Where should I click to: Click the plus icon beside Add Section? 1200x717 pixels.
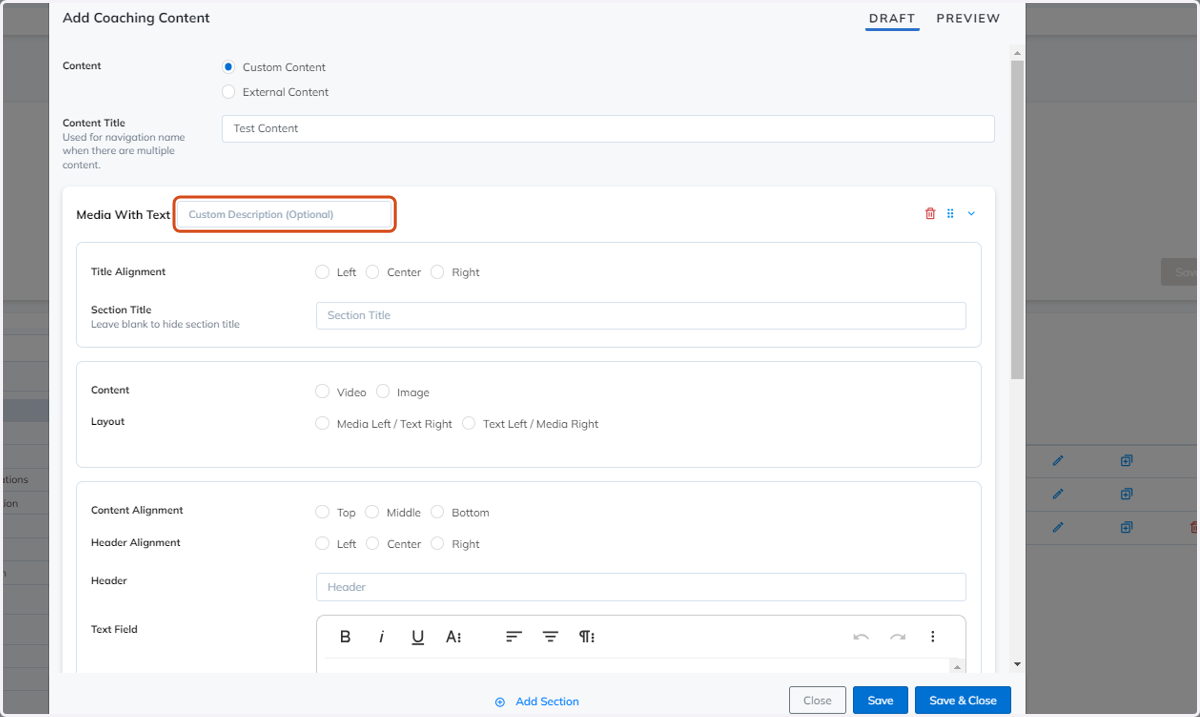click(x=500, y=702)
